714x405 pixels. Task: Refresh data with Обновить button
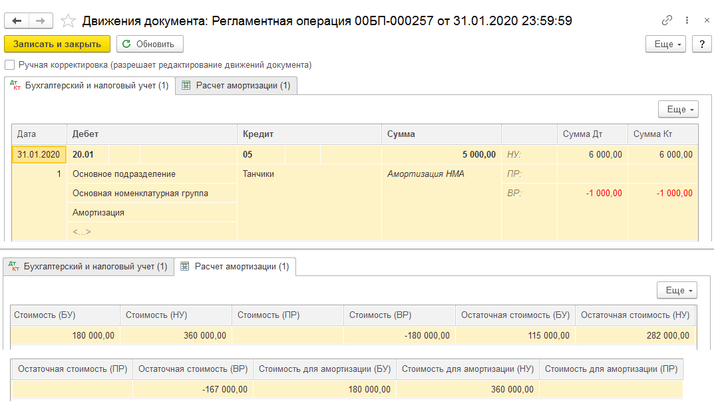click(150, 44)
